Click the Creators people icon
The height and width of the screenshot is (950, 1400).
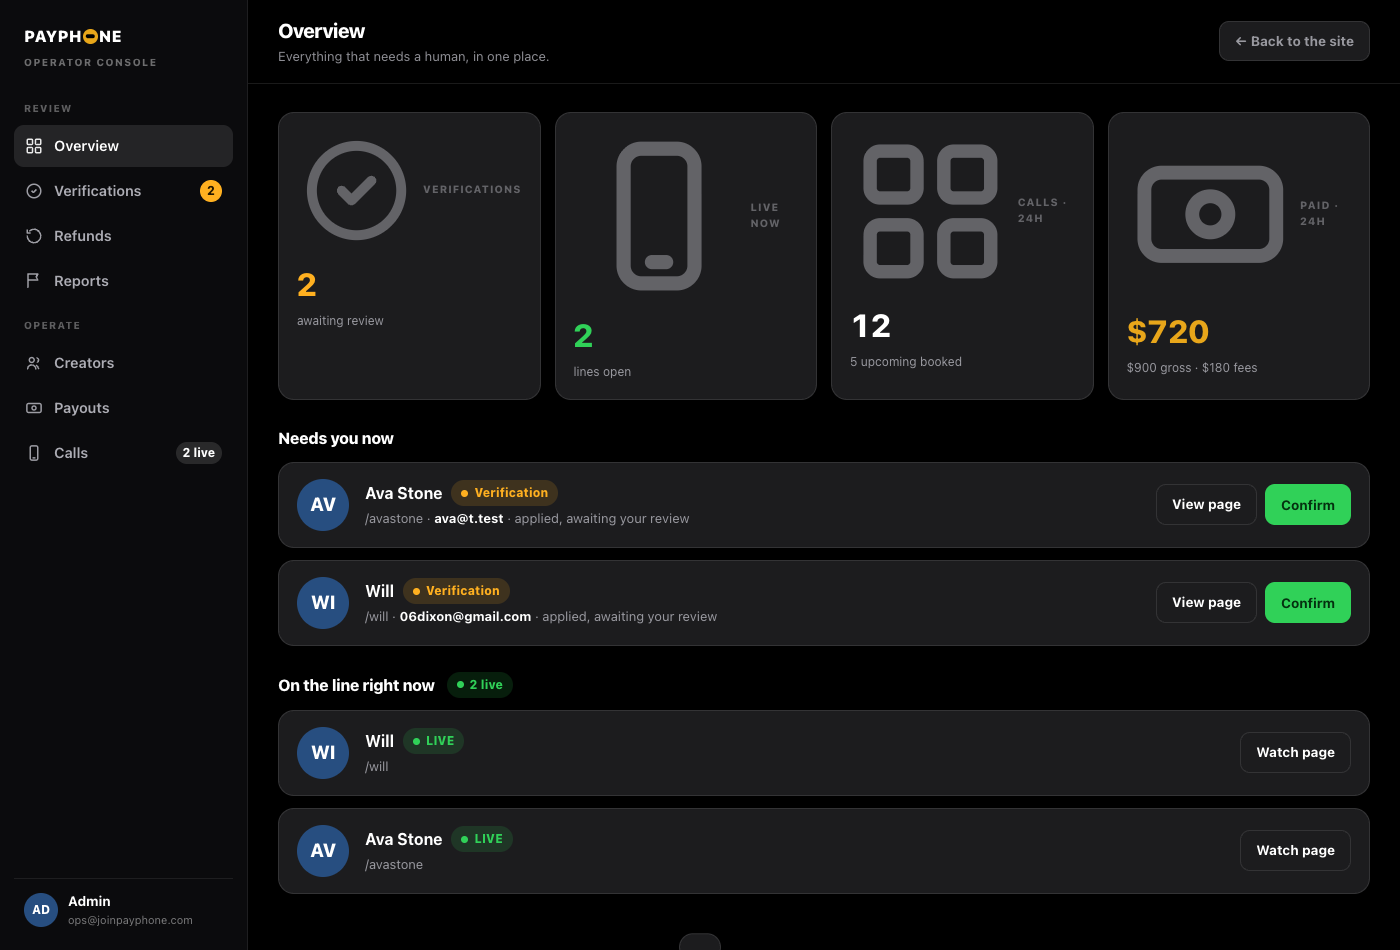[34, 363]
